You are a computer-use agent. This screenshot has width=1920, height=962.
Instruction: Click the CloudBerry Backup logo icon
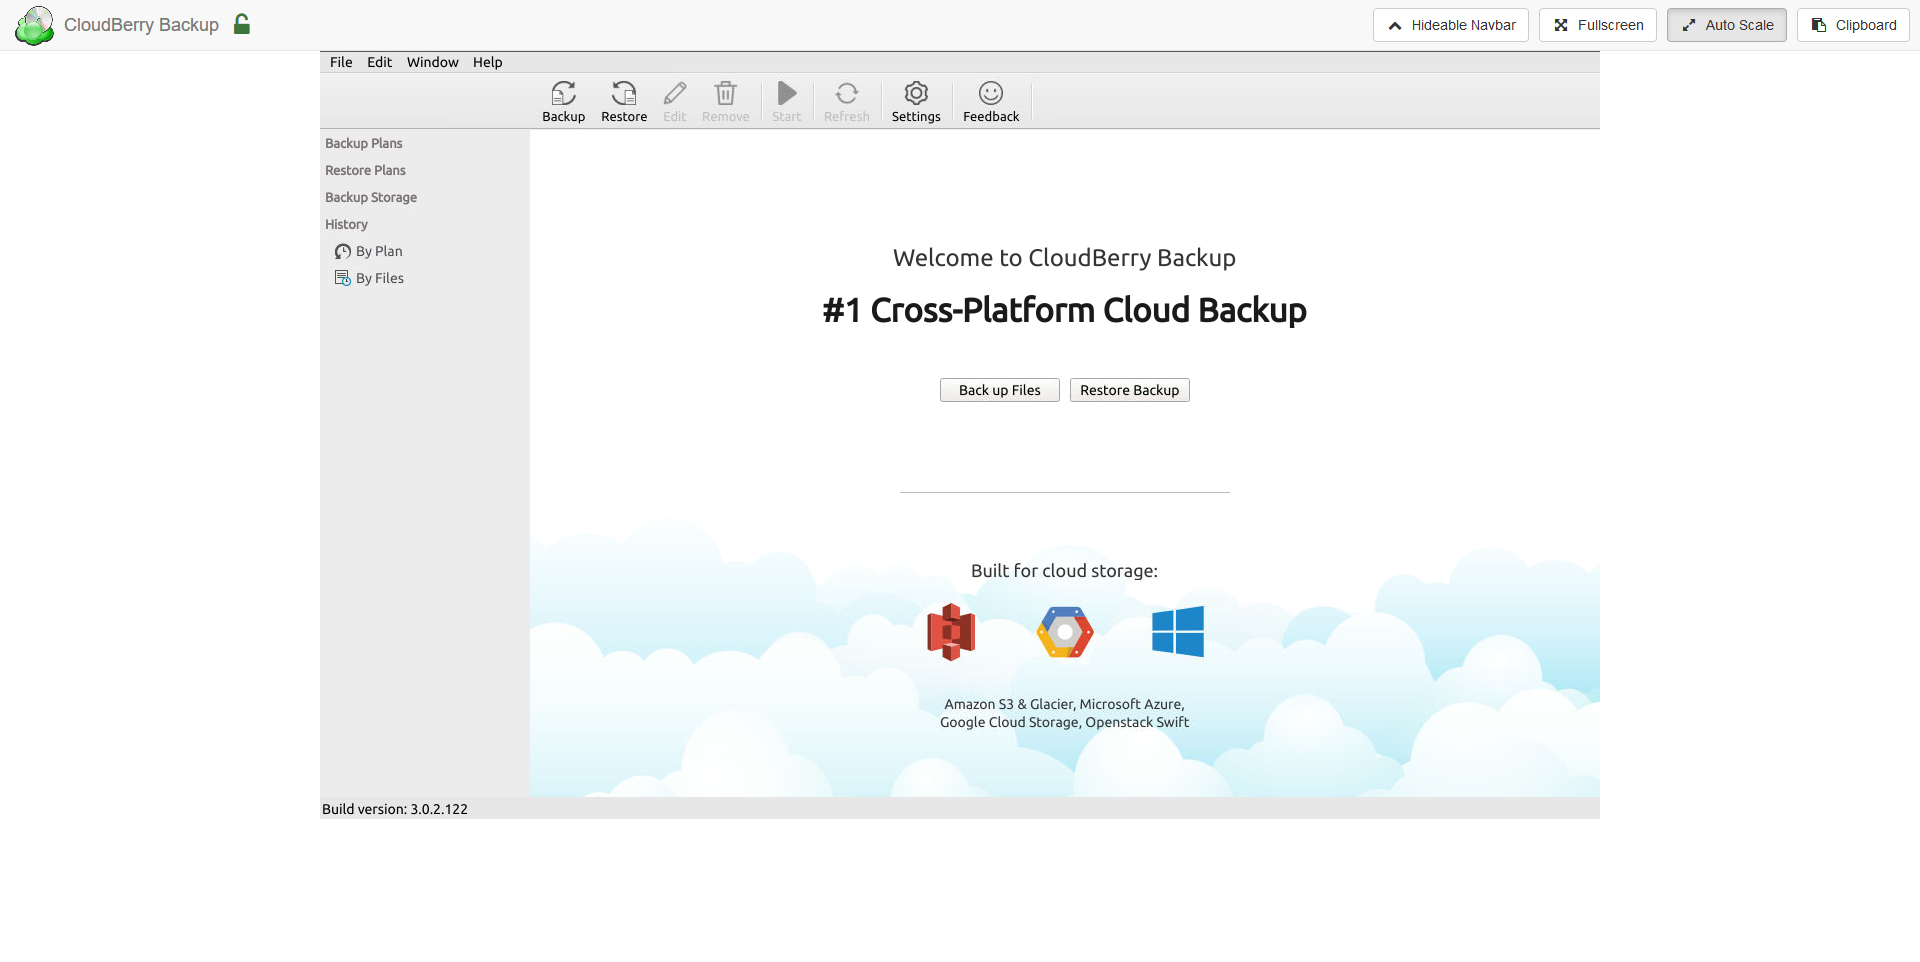coord(35,25)
